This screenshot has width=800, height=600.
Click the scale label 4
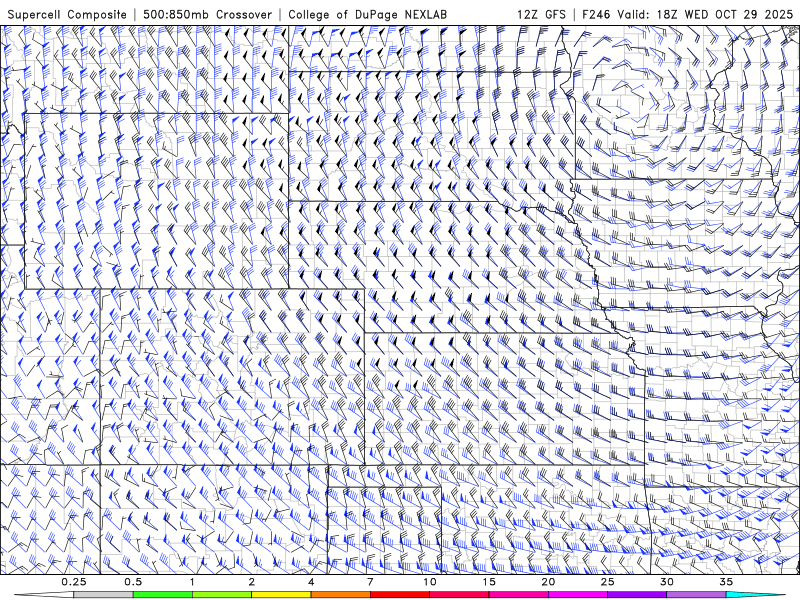click(311, 582)
